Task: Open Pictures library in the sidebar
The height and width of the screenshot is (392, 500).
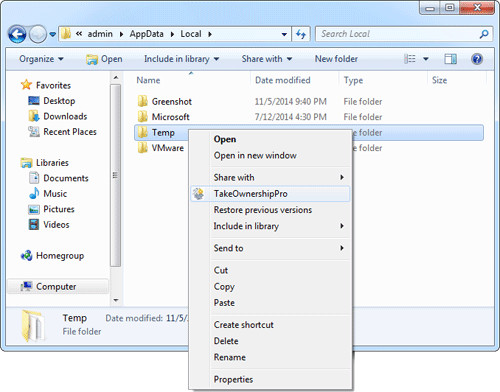Action: coord(52,209)
